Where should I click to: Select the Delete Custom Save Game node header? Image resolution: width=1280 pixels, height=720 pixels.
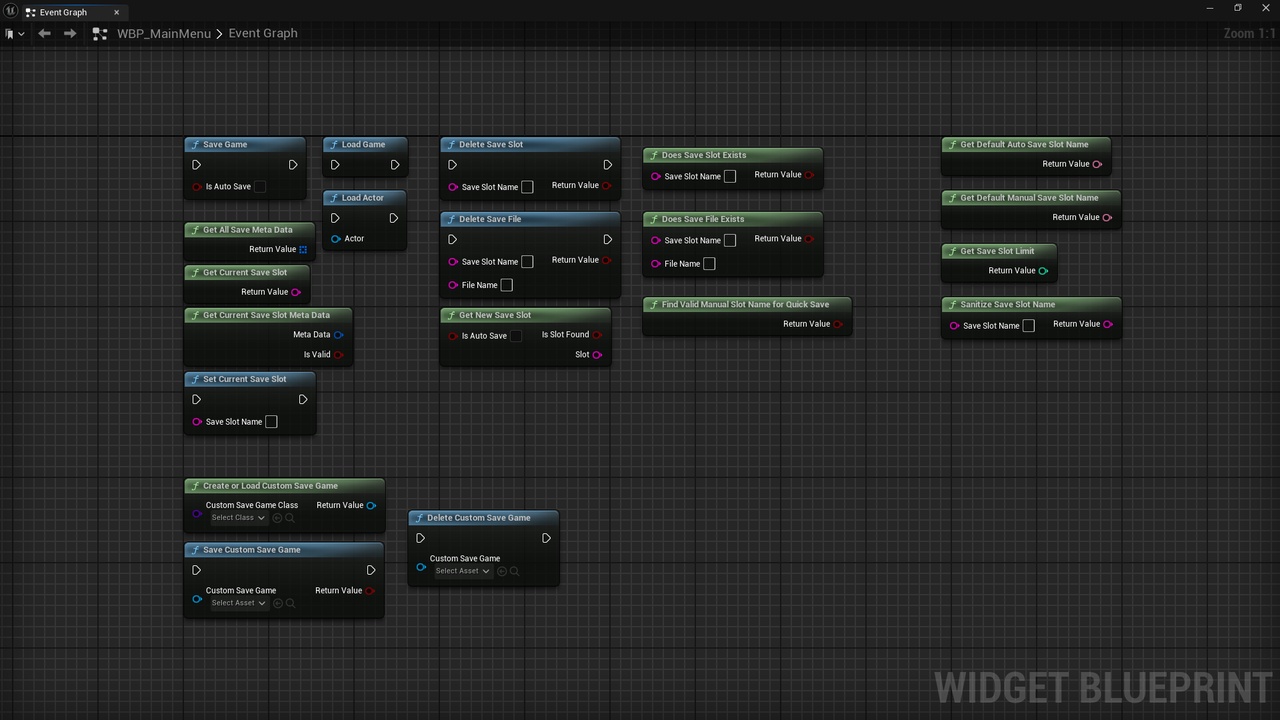483,518
